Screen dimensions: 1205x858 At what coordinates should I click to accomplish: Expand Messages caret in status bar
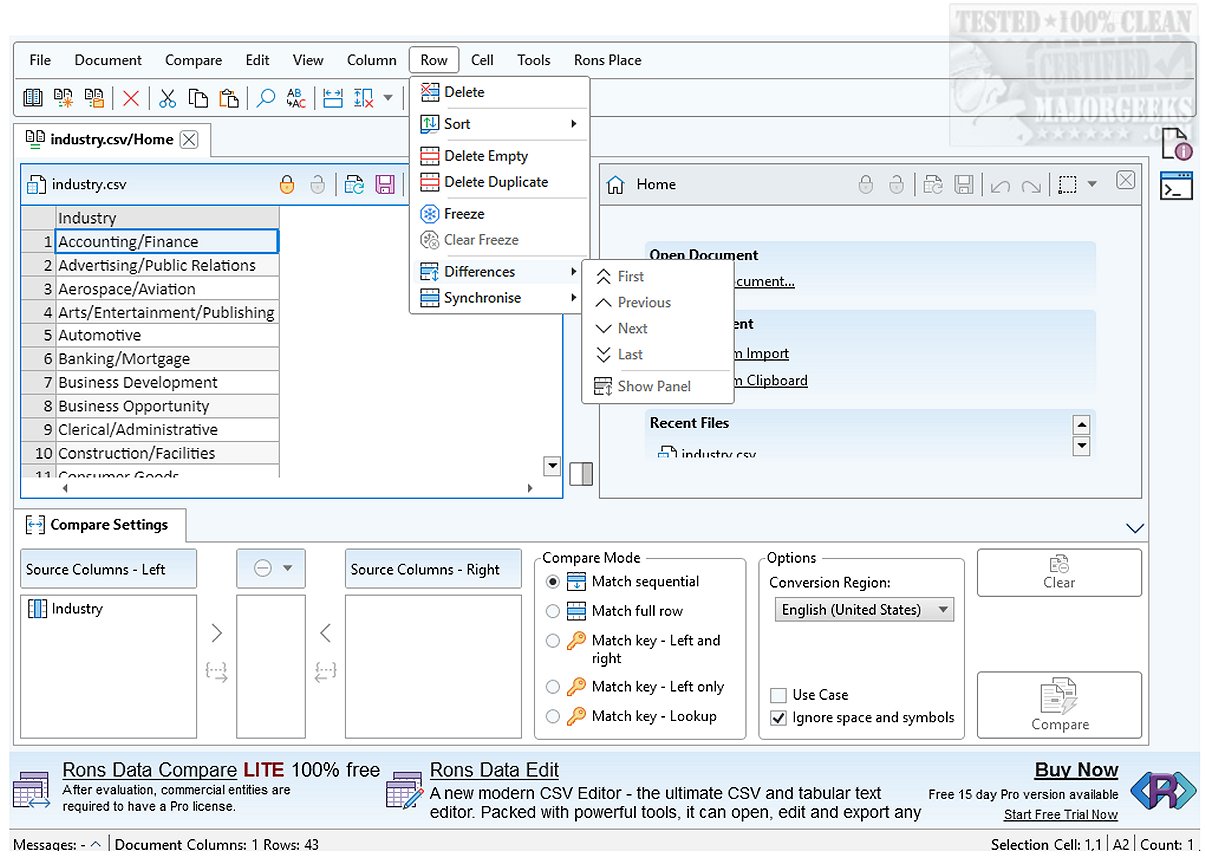[95, 845]
